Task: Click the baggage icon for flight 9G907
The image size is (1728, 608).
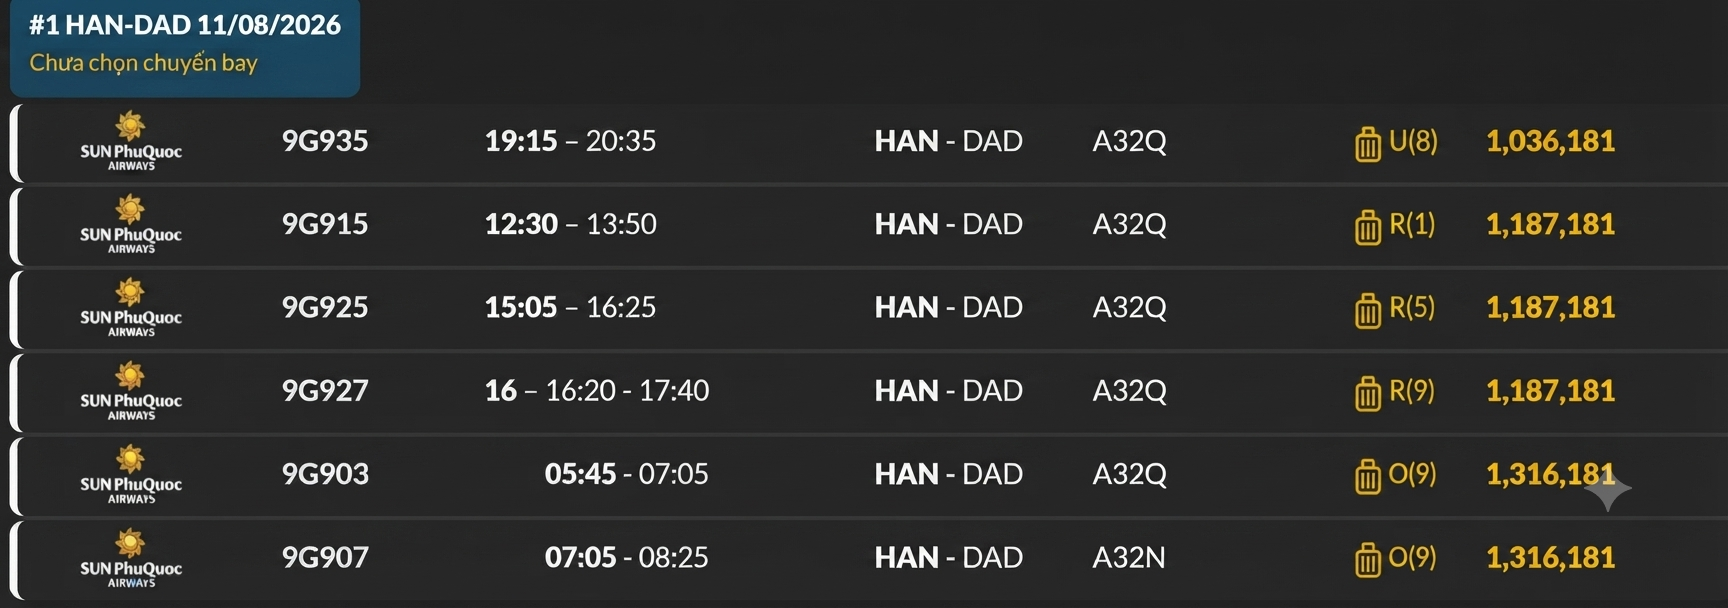Action: tap(1368, 560)
